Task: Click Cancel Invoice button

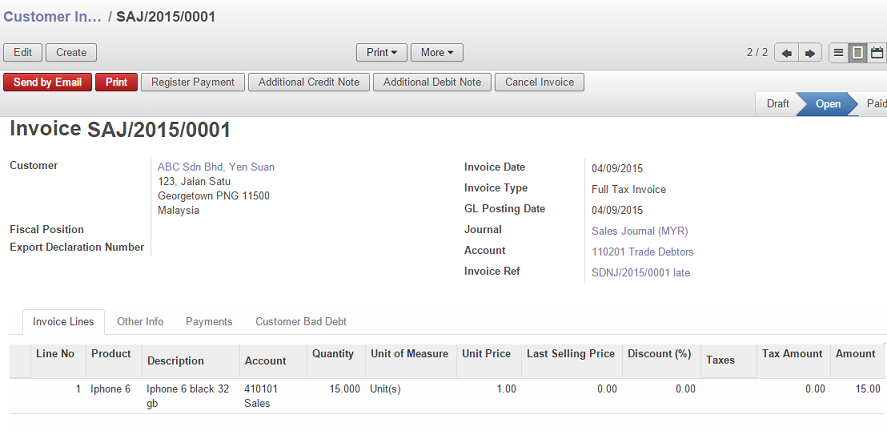Action: point(540,82)
